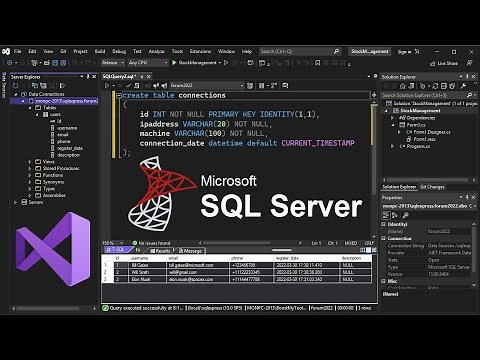Click the bookmark toolbar icon
The height and width of the screenshot is (360, 480).
pos(318,63)
